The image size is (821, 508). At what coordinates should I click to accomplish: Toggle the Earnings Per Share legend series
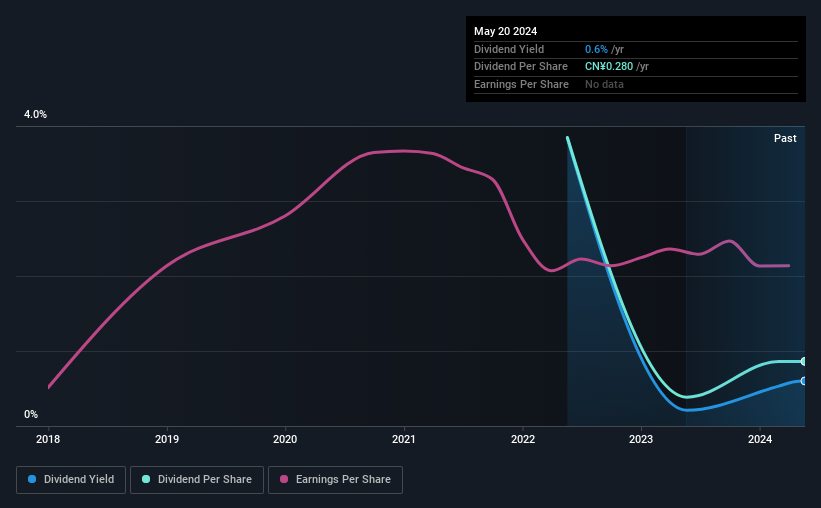[335, 480]
